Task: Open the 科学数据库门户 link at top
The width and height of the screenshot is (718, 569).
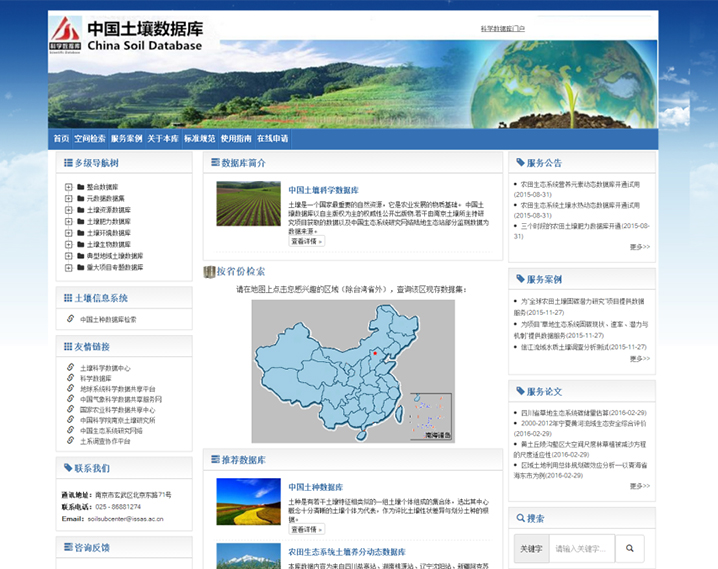Action: pyautogui.click(x=503, y=28)
